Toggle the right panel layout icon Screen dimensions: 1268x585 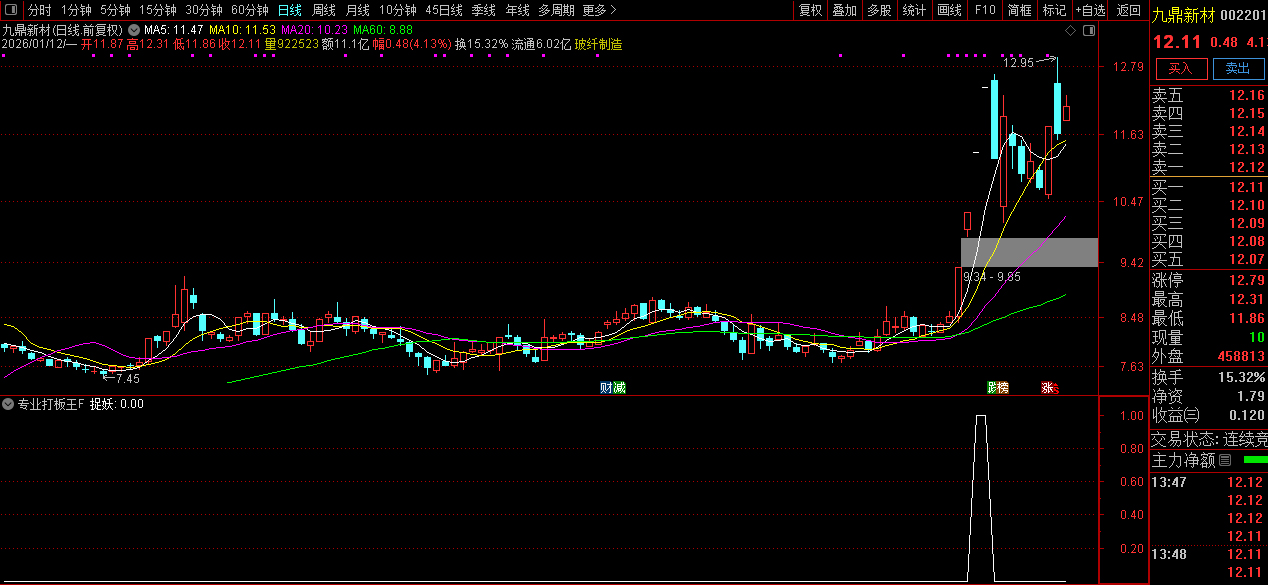pyautogui.click(x=1089, y=31)
